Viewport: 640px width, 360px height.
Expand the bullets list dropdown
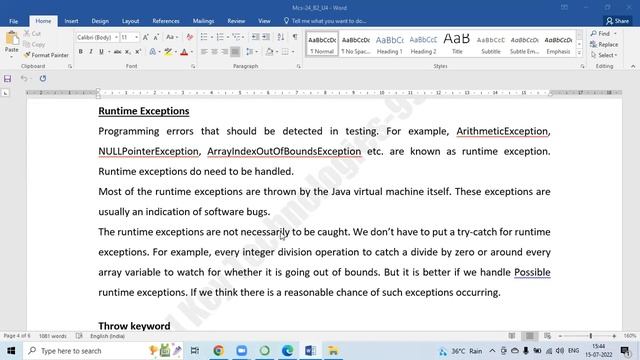tap(211, 38)
